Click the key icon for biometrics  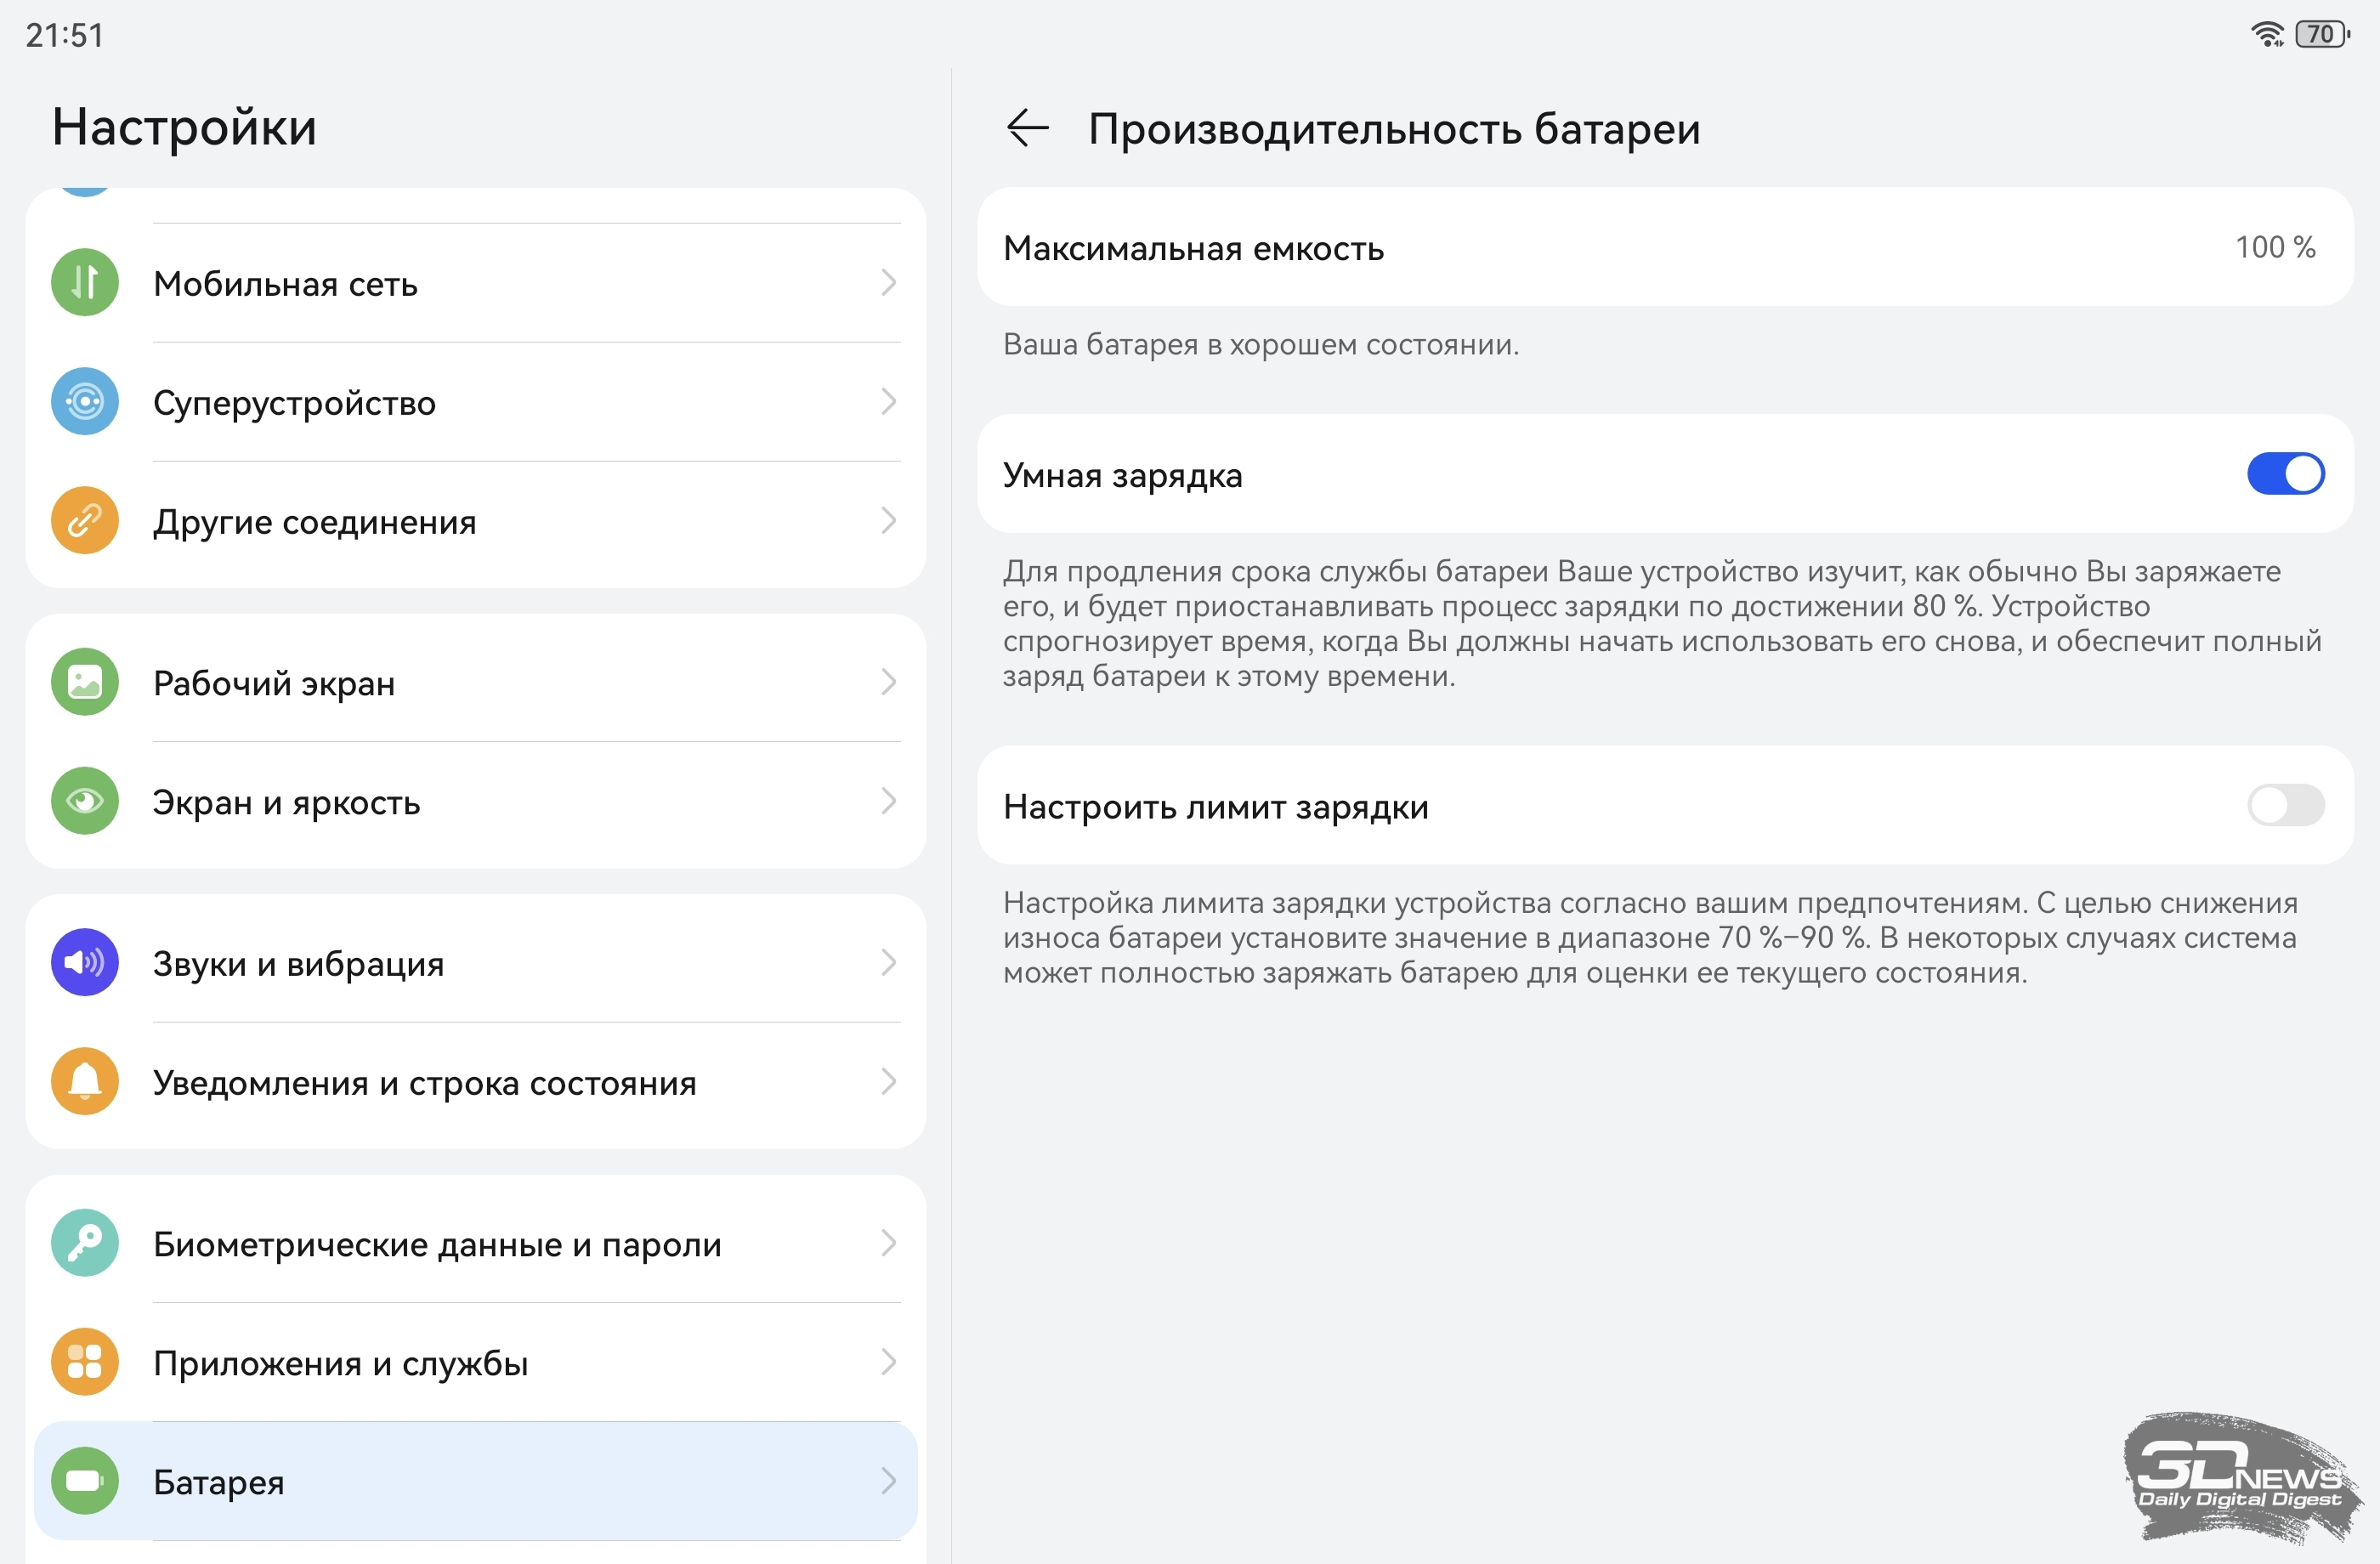[x=85, y=1243]
